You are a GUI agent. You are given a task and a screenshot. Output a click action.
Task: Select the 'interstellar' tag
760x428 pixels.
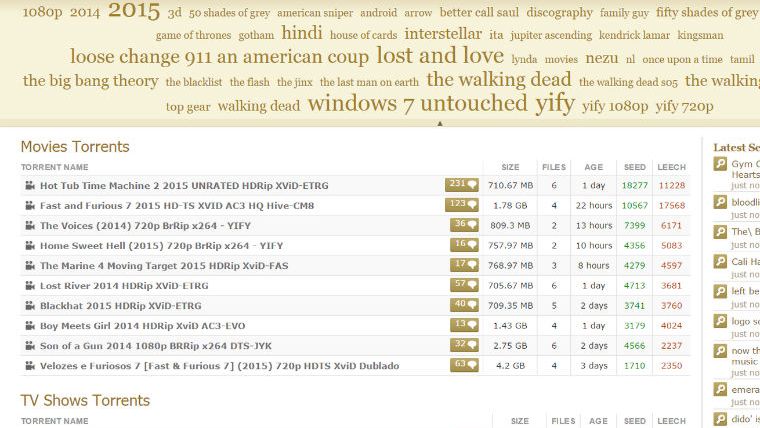click(x=443, y=33)
